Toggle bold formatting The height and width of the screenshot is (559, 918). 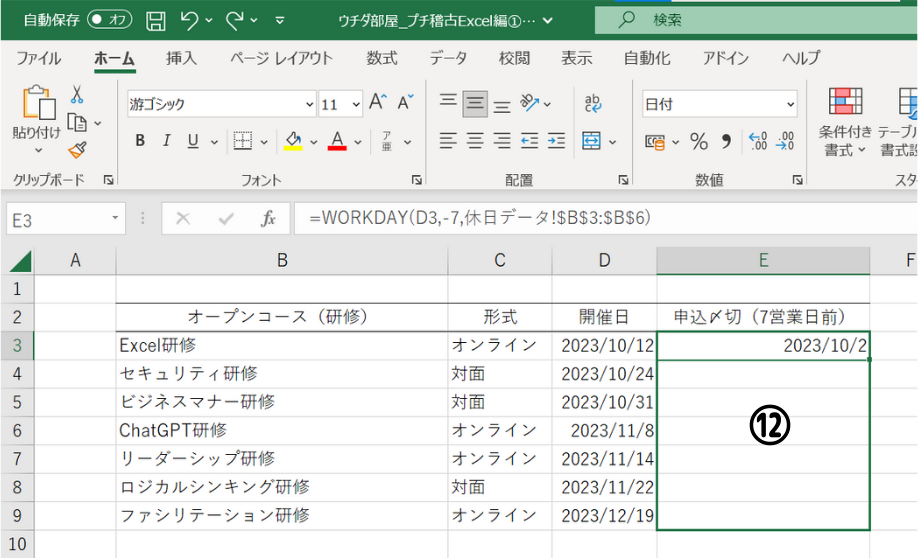coord(140,141)
